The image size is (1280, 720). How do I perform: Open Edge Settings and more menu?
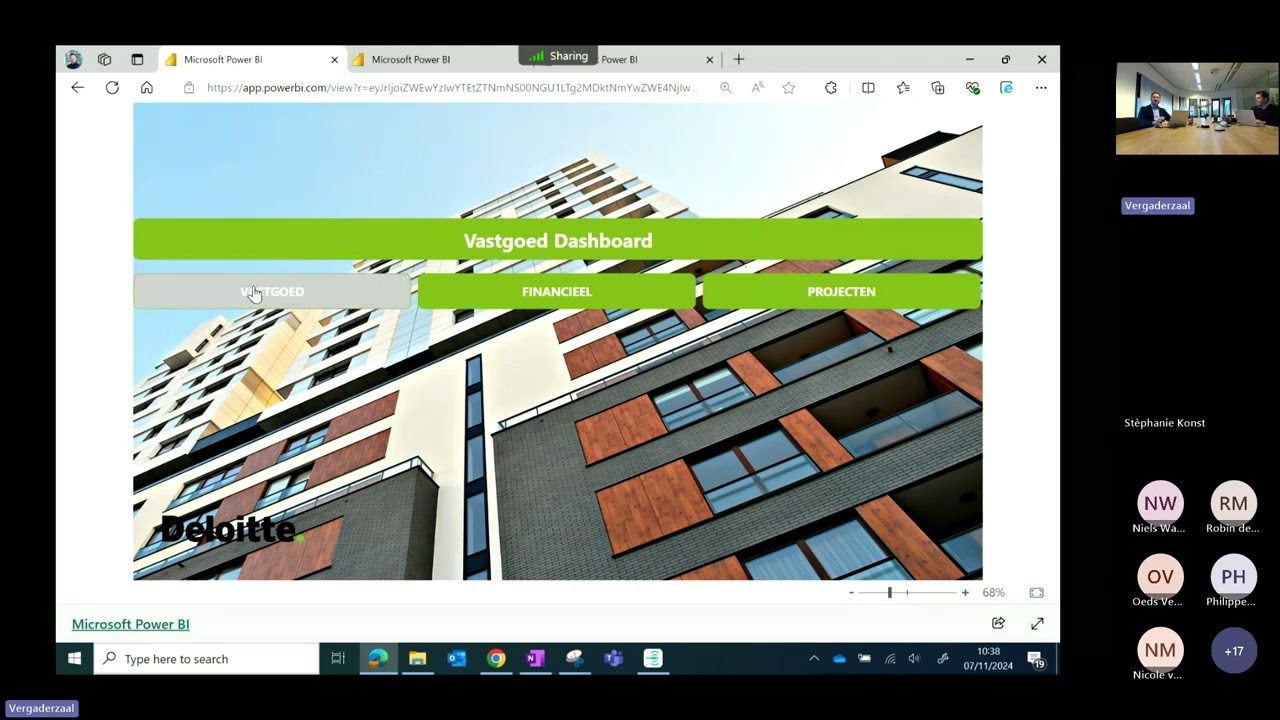click(x=1041, y=88)
